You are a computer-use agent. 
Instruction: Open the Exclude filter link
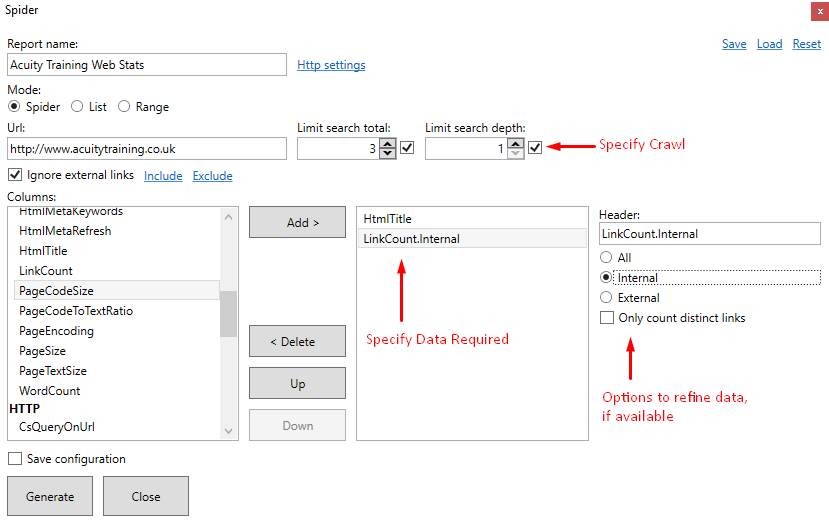(212, 176)
